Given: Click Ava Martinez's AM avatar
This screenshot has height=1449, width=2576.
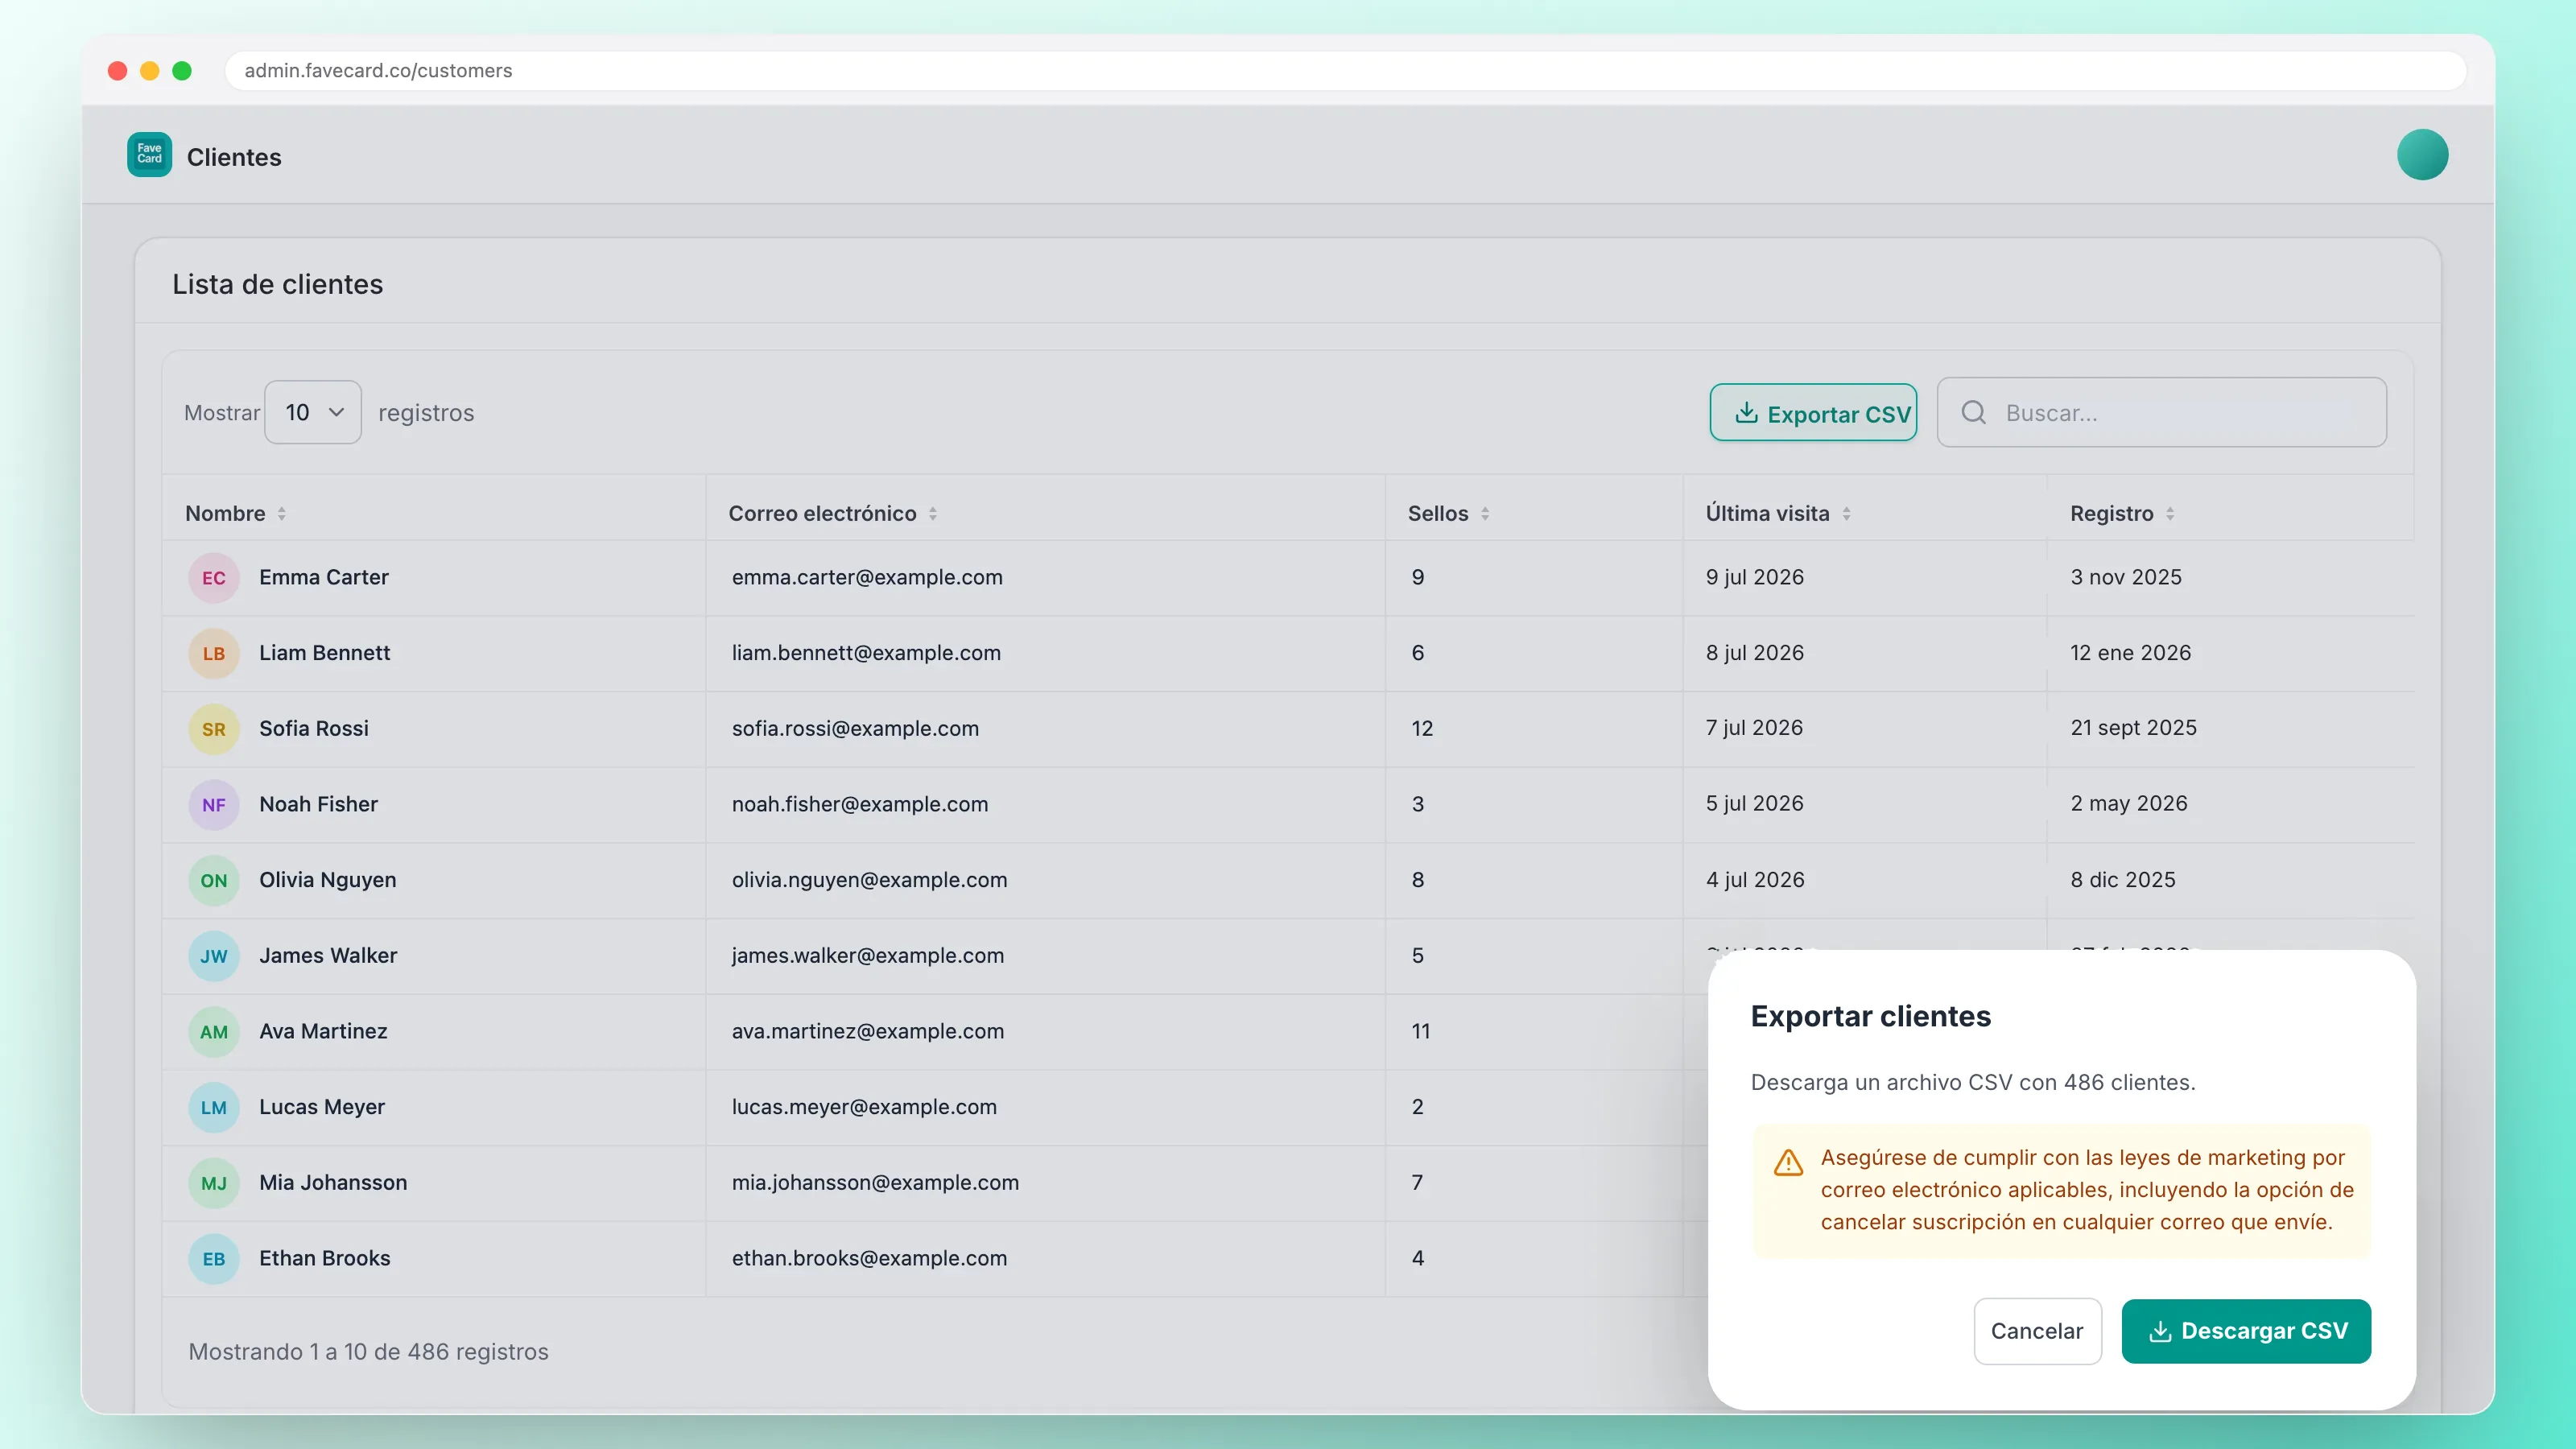Looking at the screenshot, I should [213, 1032].
